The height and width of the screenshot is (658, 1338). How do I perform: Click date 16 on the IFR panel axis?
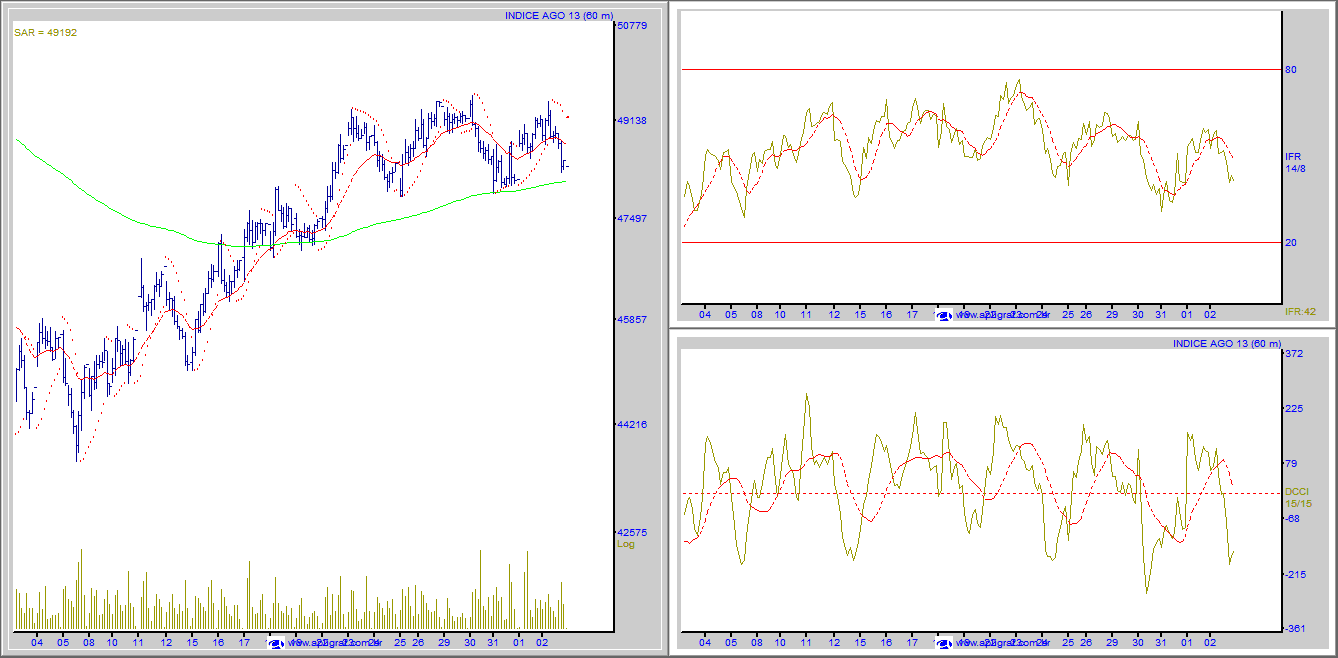click(886, 314)
